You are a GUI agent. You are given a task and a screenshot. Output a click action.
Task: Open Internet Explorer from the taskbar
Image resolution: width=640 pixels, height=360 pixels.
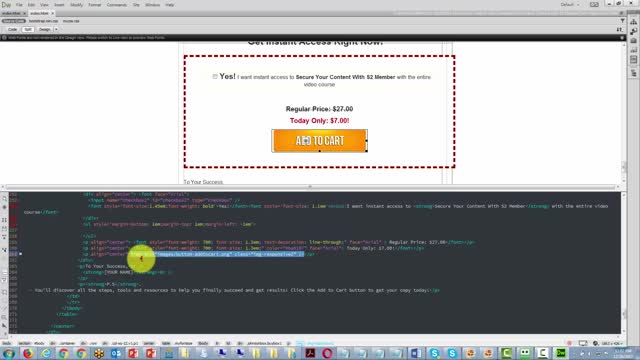(45, 353)
